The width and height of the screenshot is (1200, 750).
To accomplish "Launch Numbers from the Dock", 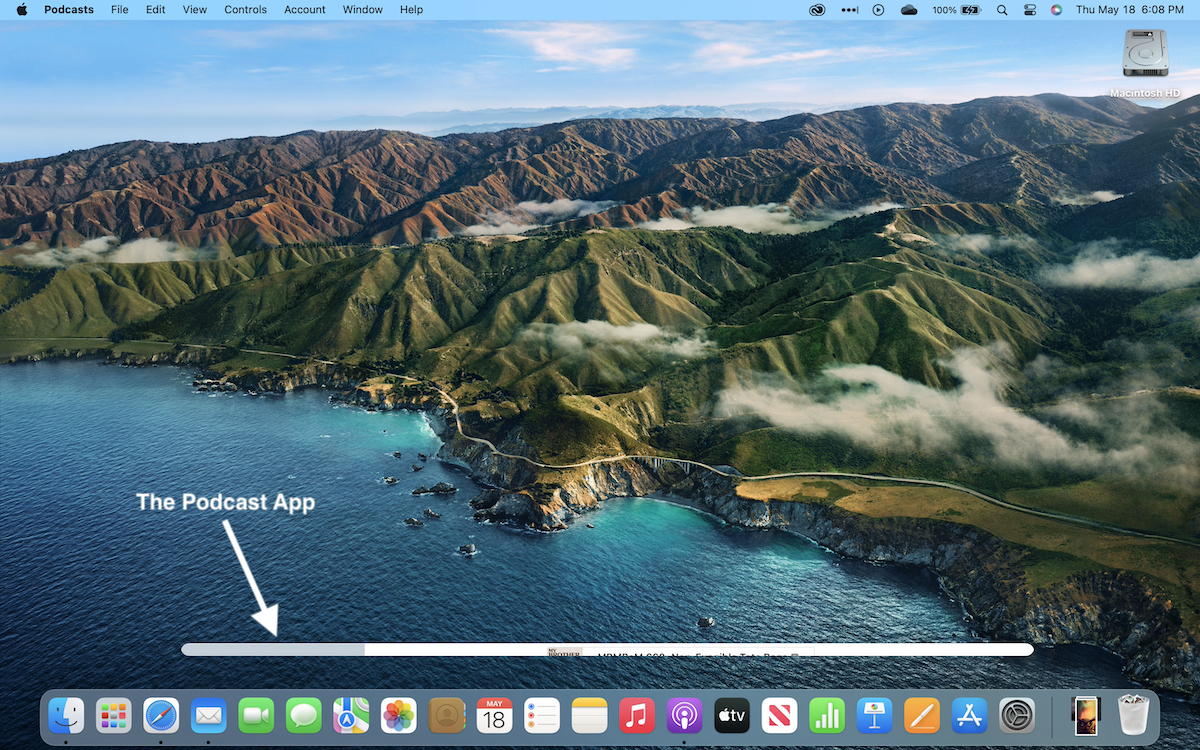I will point(827,716).
